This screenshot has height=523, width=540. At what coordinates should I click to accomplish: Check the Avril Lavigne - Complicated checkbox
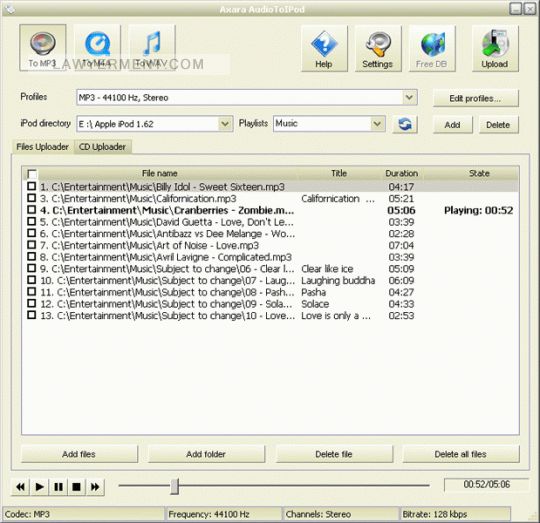pyautogui.click(x=31, y=257)
